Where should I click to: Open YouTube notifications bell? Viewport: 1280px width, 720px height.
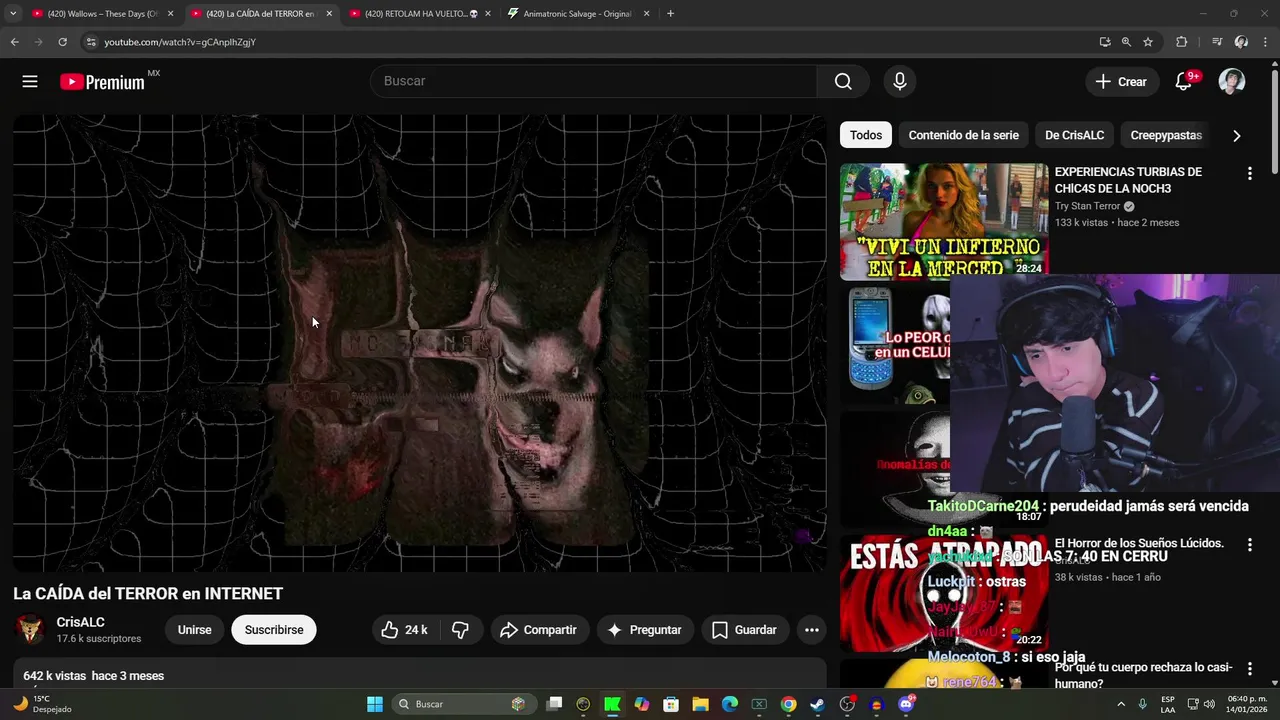point(1183,82)
